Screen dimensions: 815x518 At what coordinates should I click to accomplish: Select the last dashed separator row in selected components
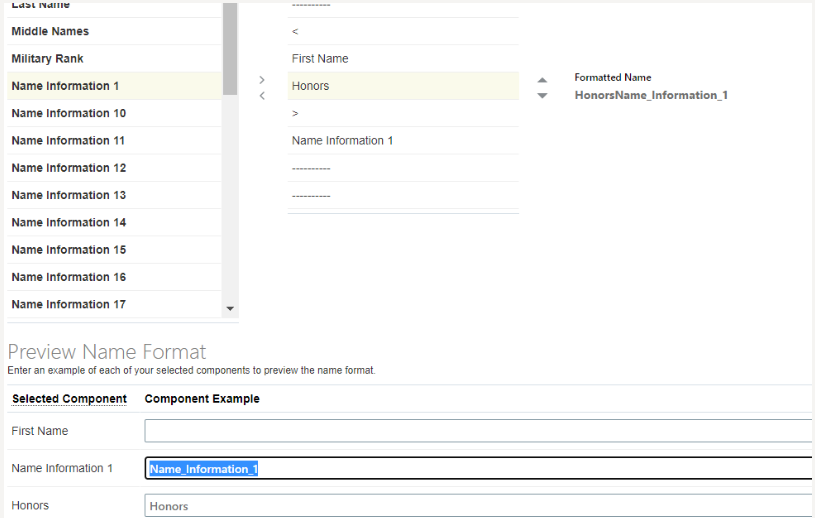(x=403, y=195)
